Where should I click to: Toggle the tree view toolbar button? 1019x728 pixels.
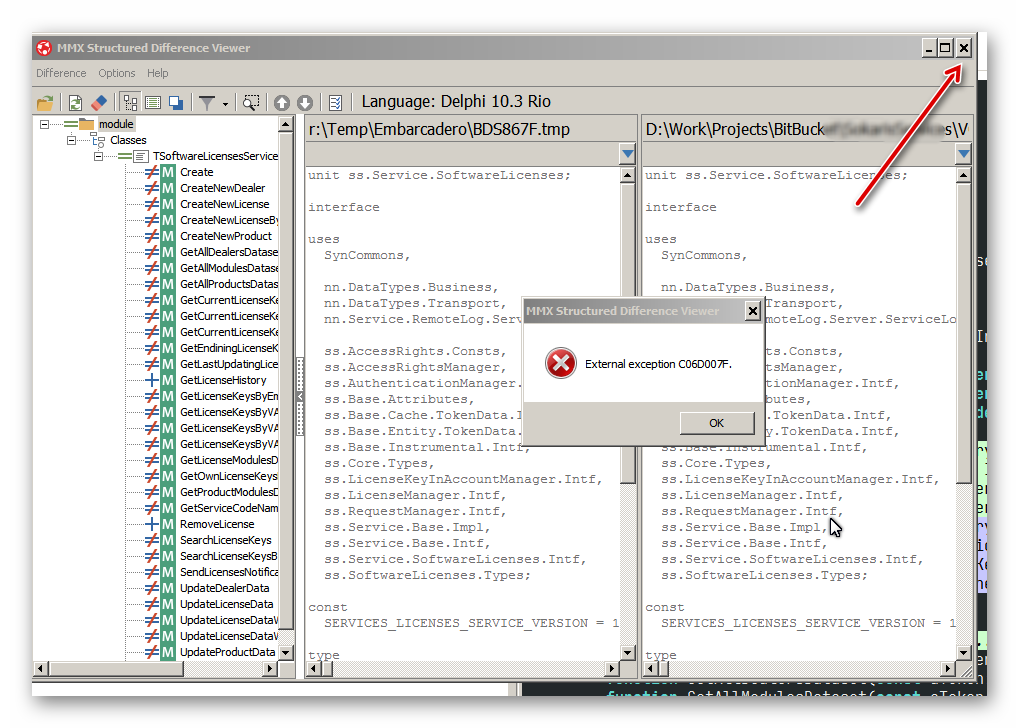click(x=131, y=103)
